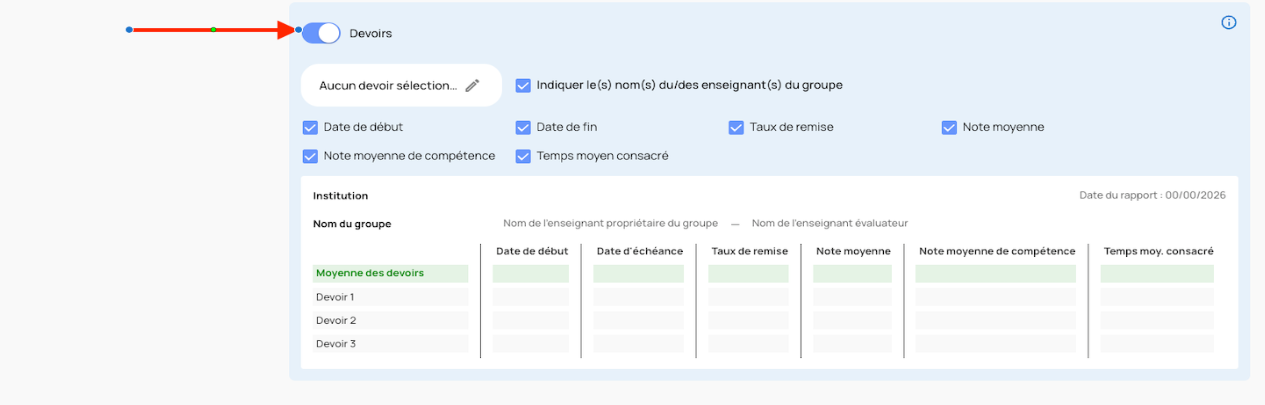Screen dimensions: 1265x405
Task: Click the 'Nom du groupe' label
Action: pyautogui.click(x=352, y=224)
